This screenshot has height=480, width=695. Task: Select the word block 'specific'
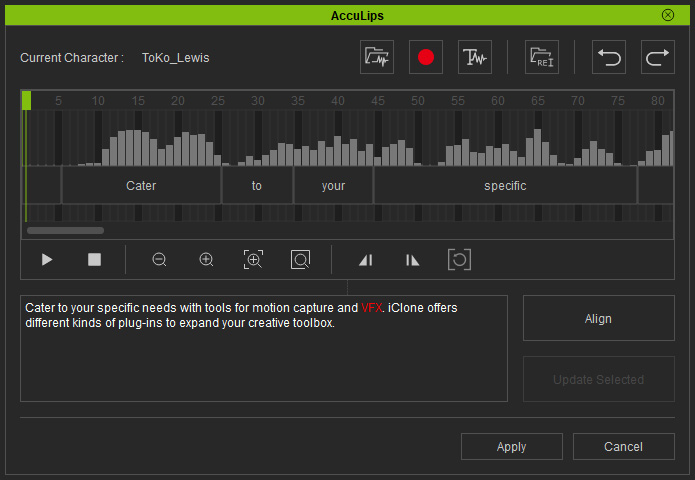tap(505, 186)
